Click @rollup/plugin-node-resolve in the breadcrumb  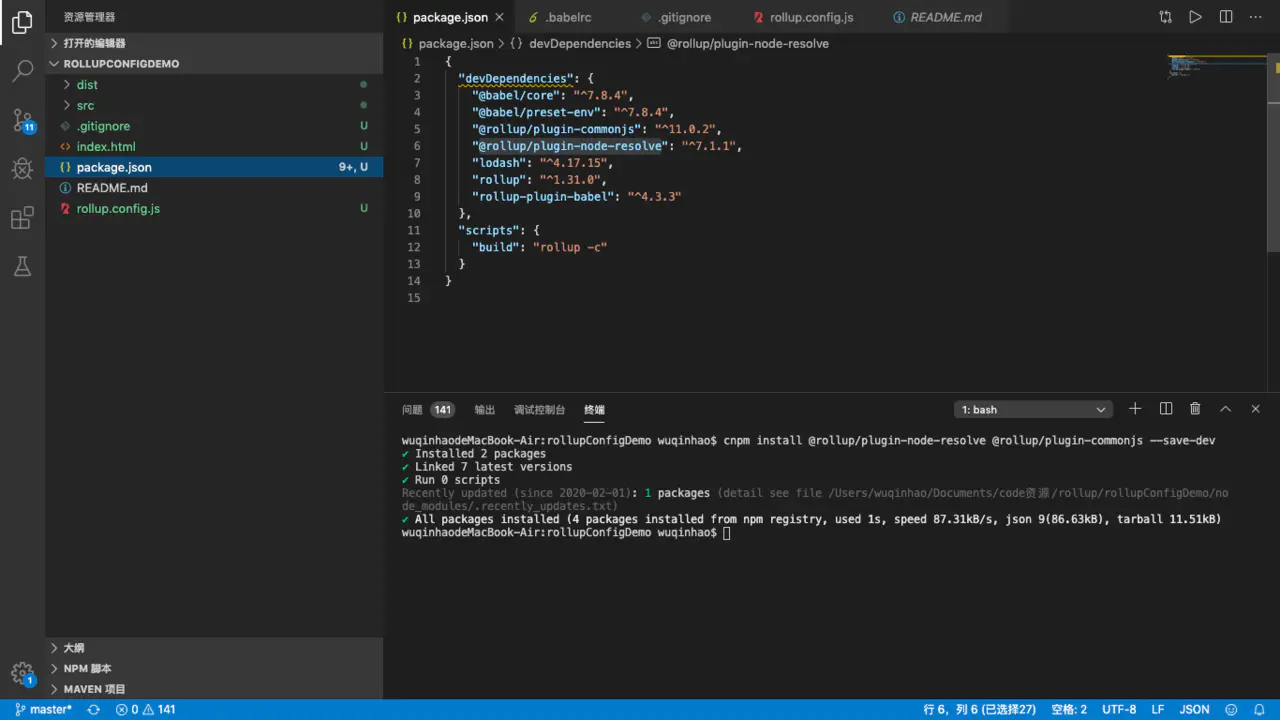point(747,44)
